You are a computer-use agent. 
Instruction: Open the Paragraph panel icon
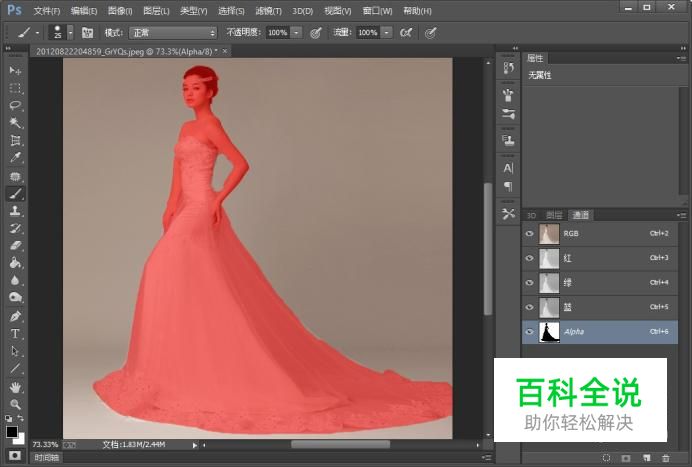(x=508, y=187)
